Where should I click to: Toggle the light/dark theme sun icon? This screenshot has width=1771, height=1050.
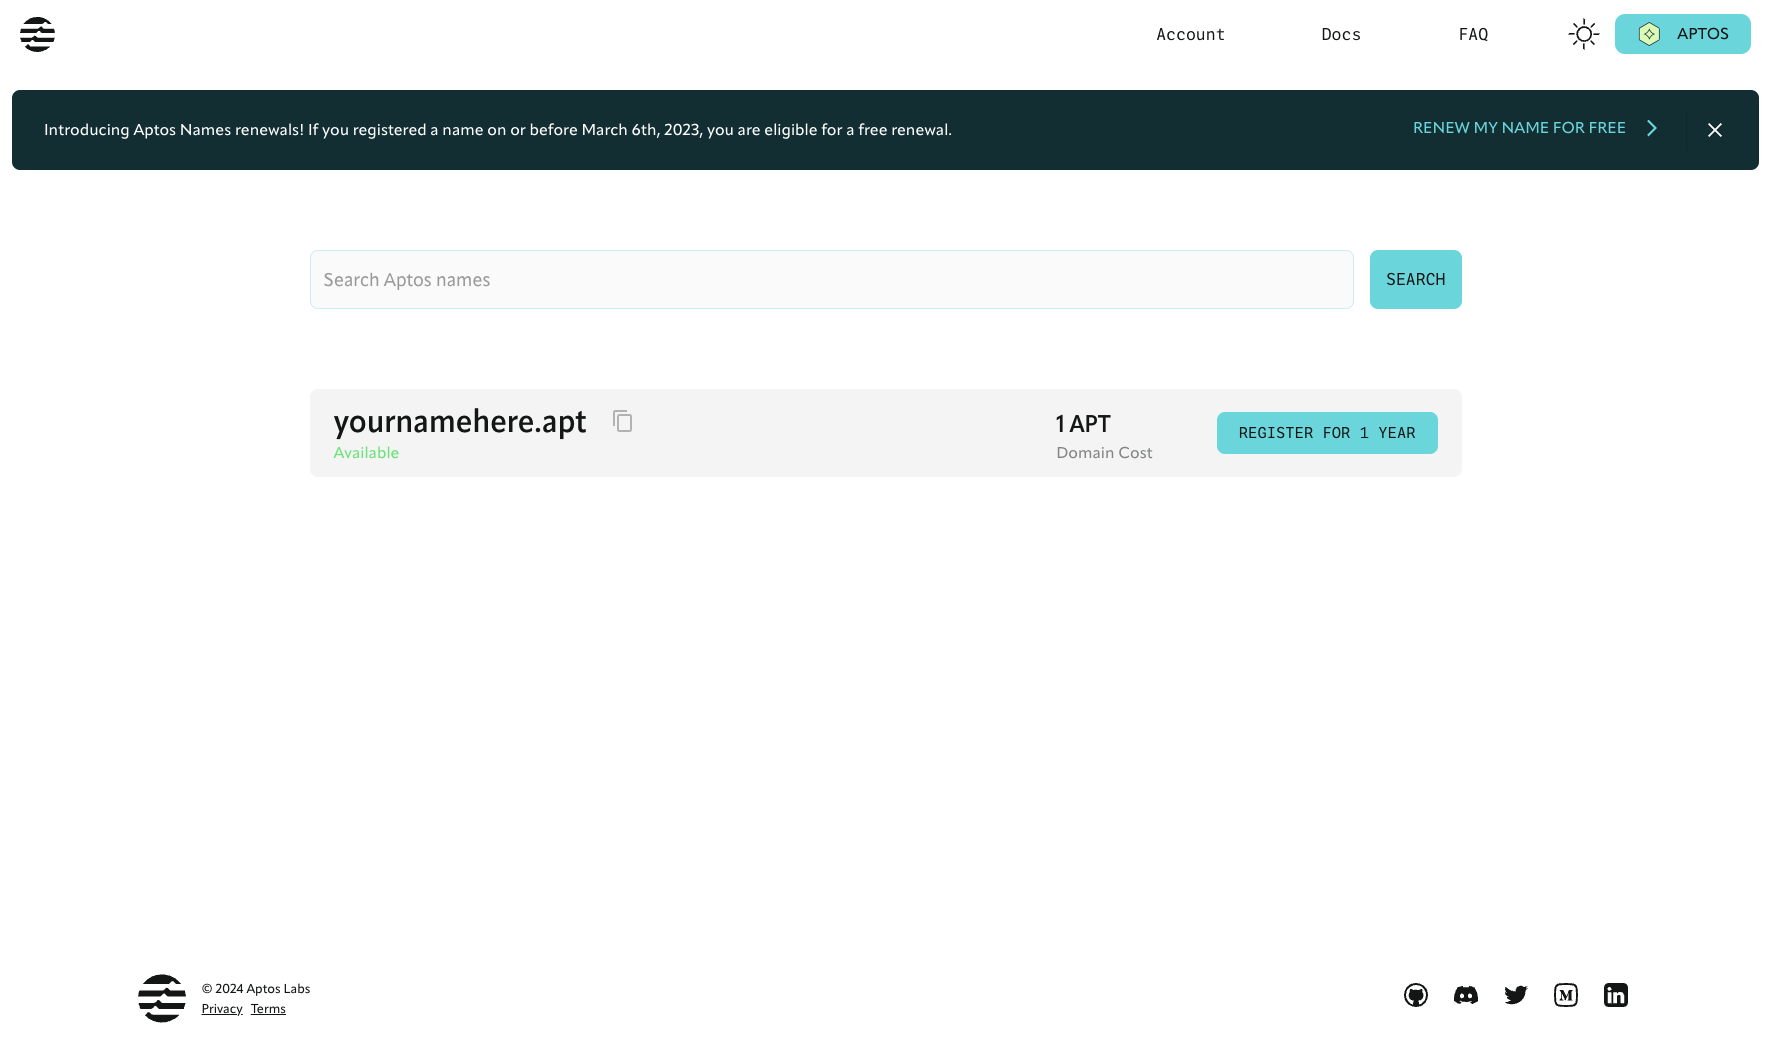click(1584, 34)
